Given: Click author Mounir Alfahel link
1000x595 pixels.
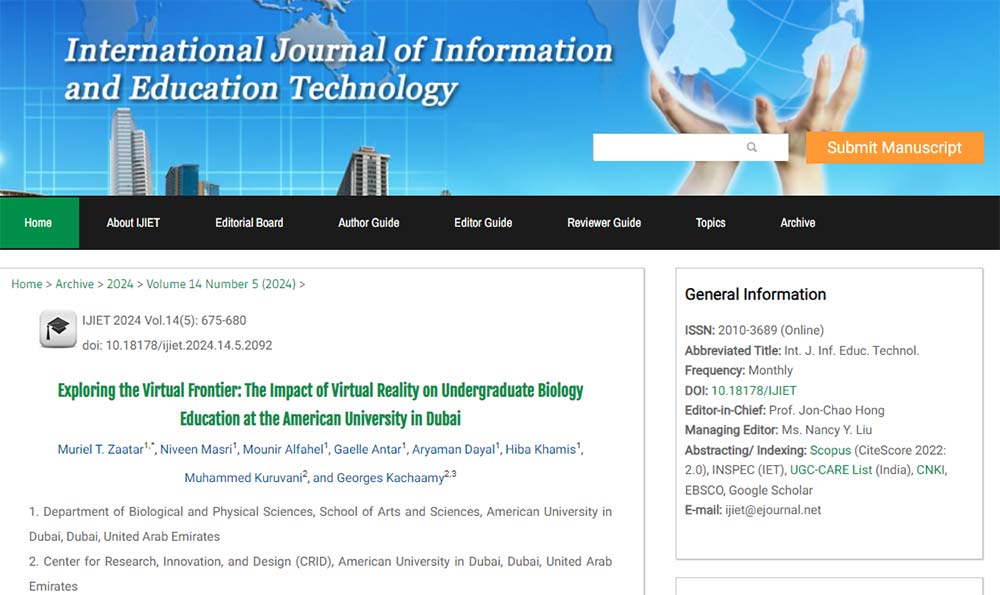Looking at the screenshot, I should click(x=283, y=450).
